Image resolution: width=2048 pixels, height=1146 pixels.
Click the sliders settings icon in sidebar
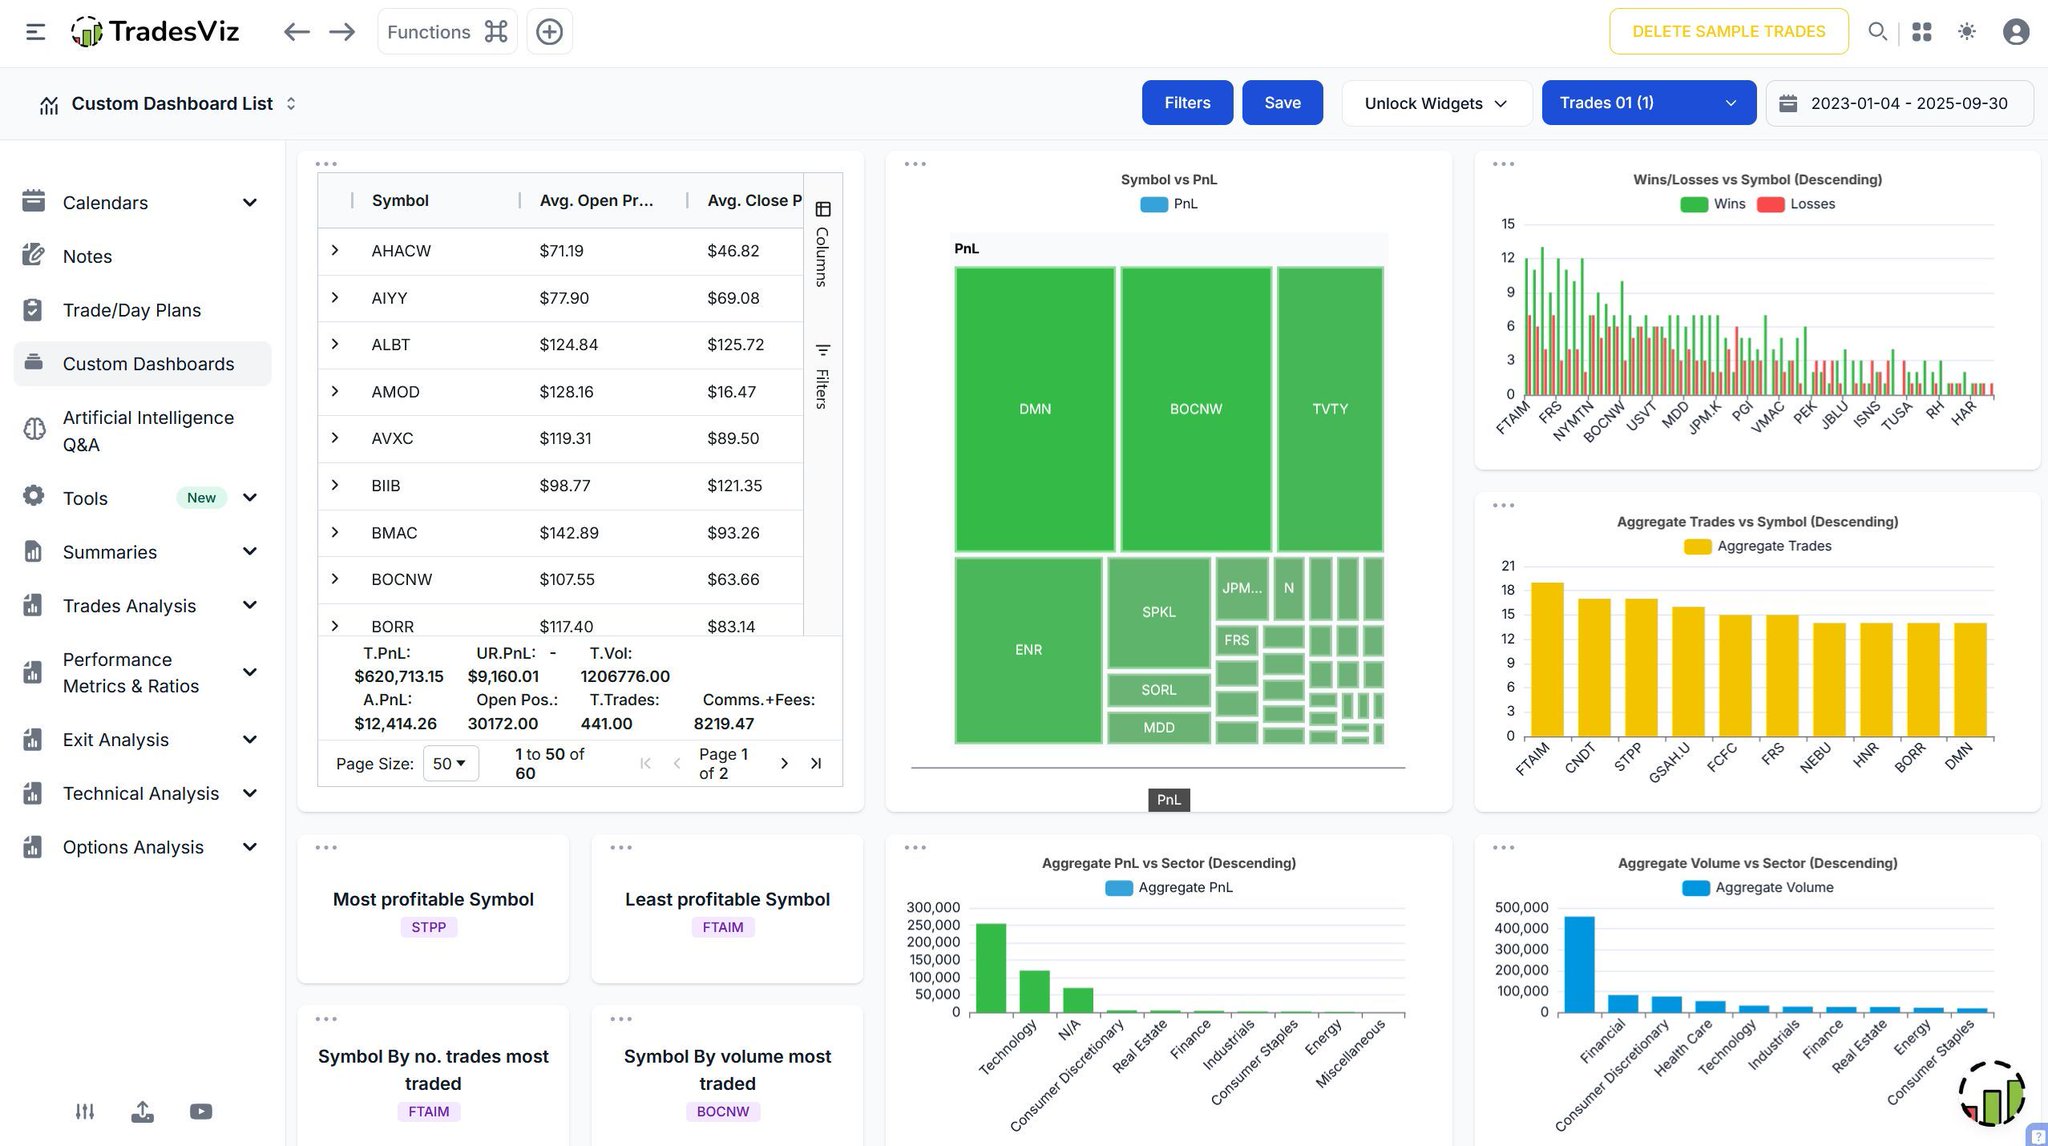pyautogui.click(x=85, y=1111)
